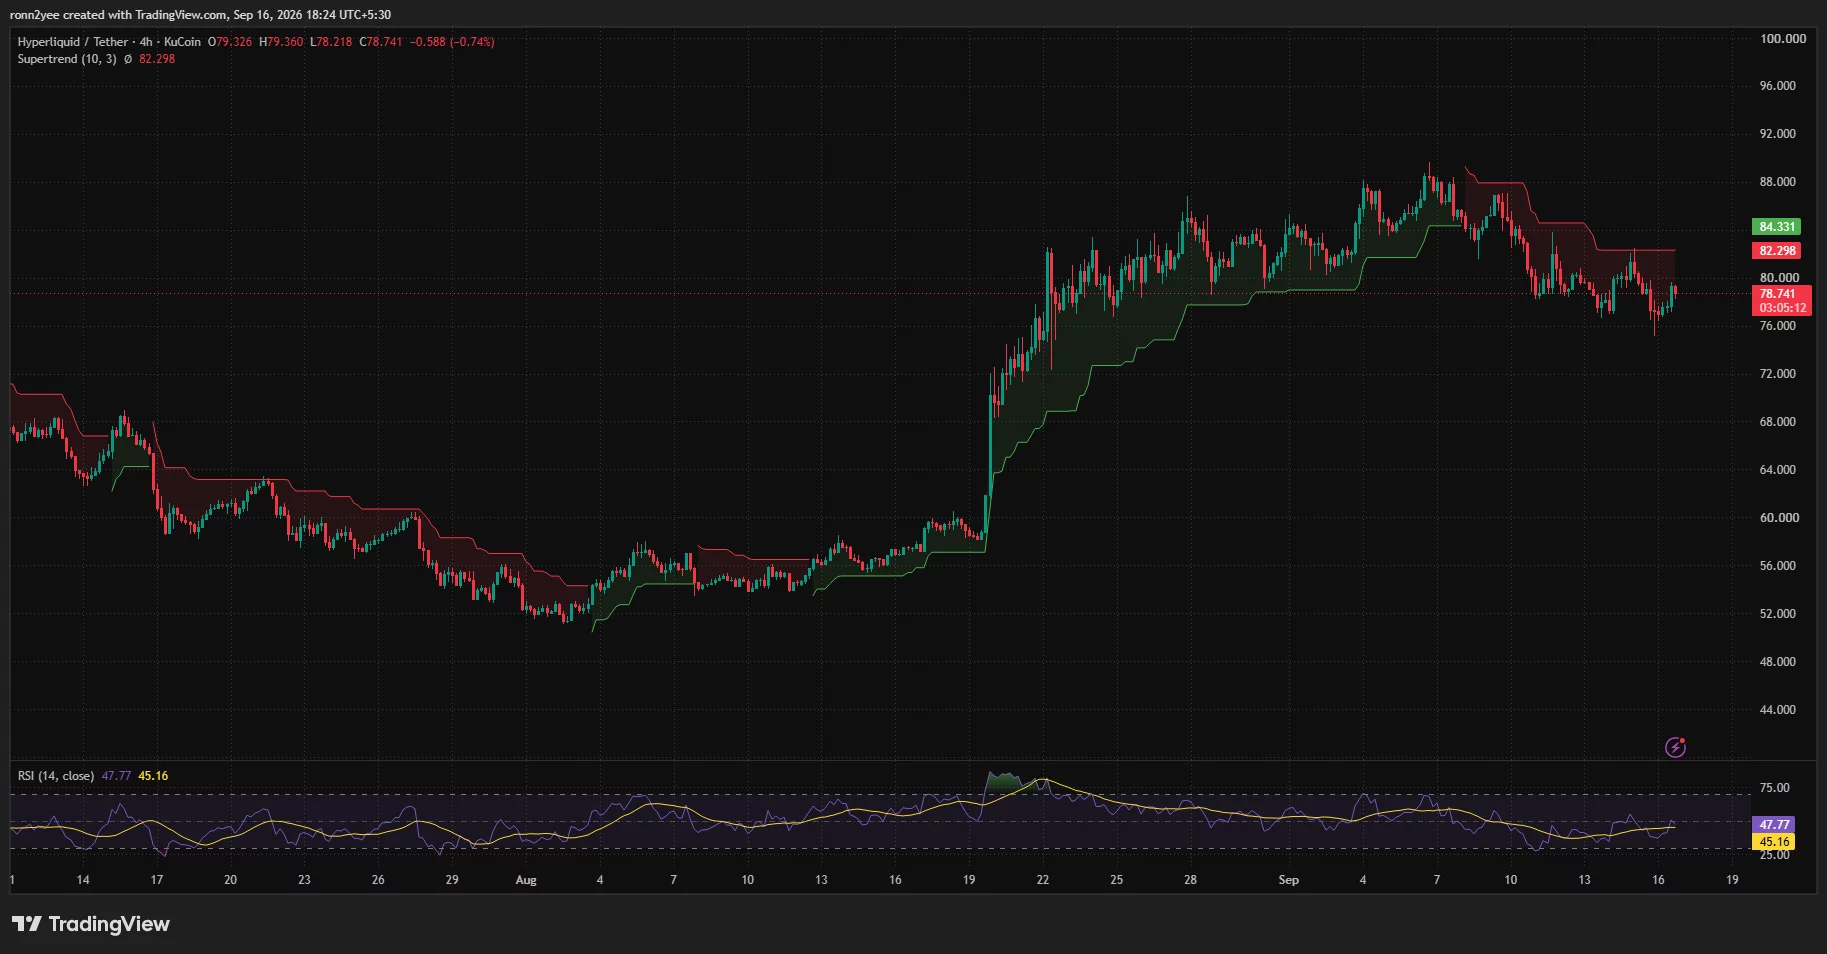Click the 64.000 price scale level
Image resolution: width=1827 pixels, height=954 pixels.
tap(1778, 470)
